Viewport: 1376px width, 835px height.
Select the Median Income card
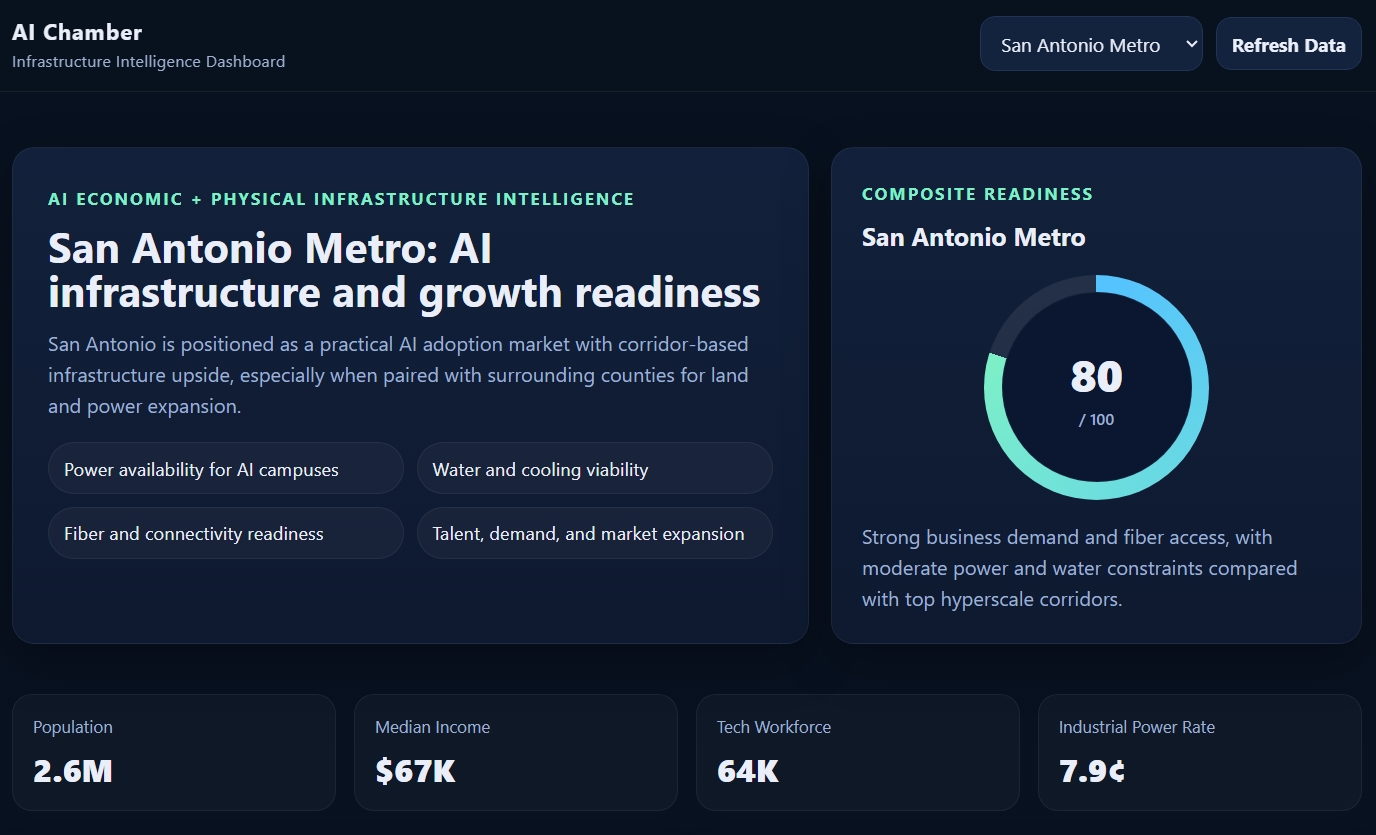[x=516, y=752]
